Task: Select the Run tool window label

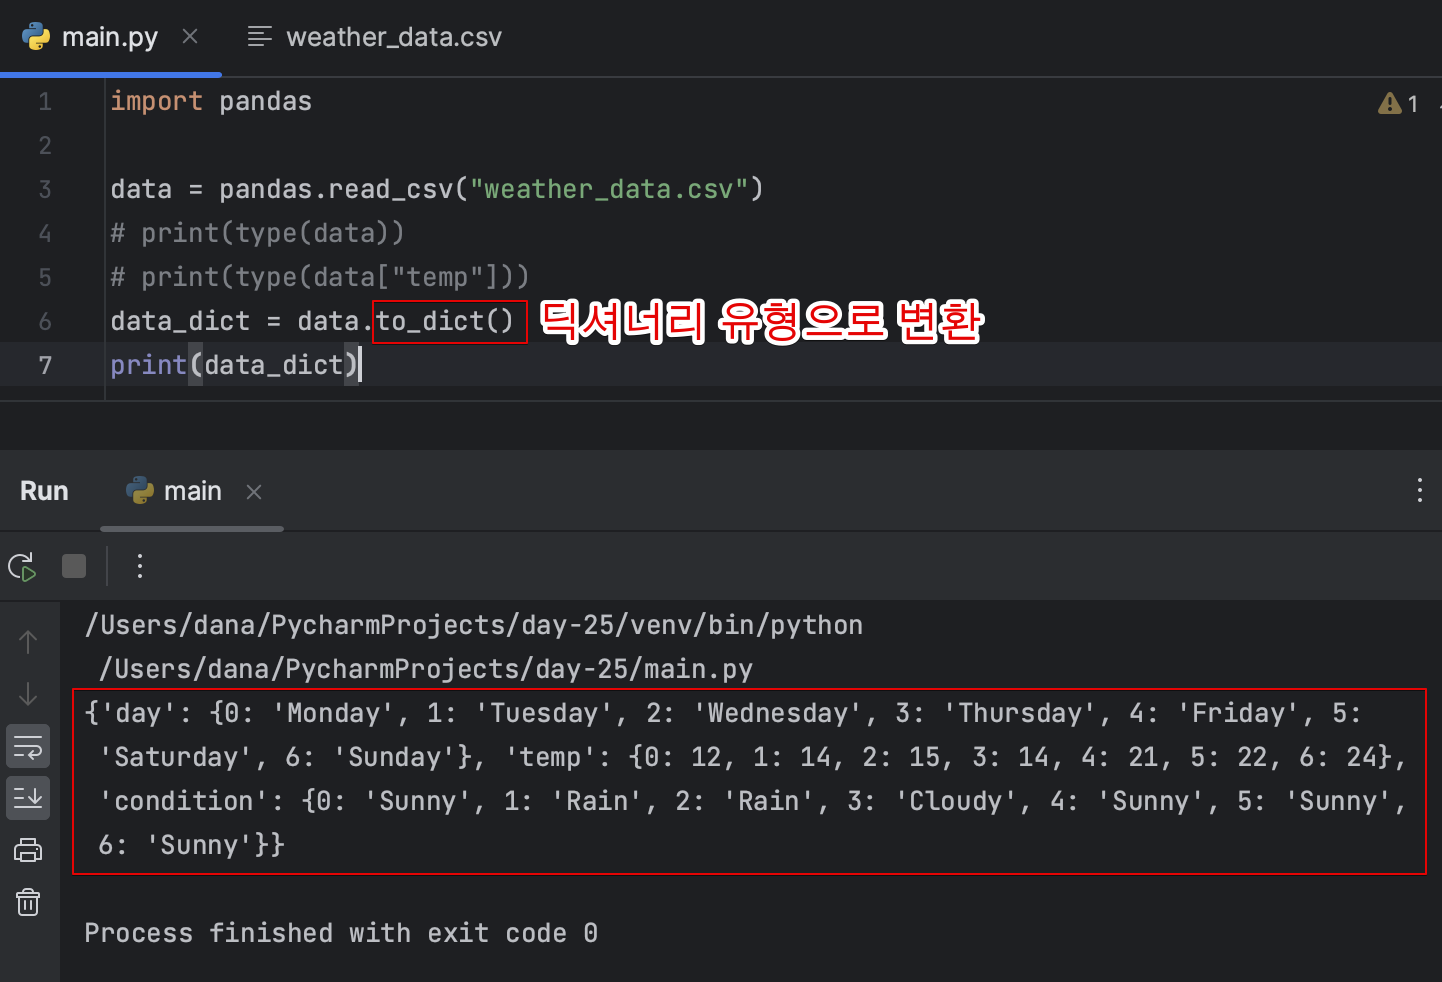Action: click(44, 491)
